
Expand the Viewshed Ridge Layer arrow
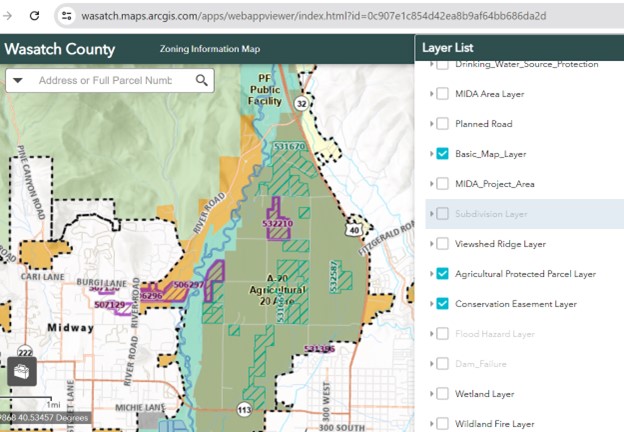431,244
